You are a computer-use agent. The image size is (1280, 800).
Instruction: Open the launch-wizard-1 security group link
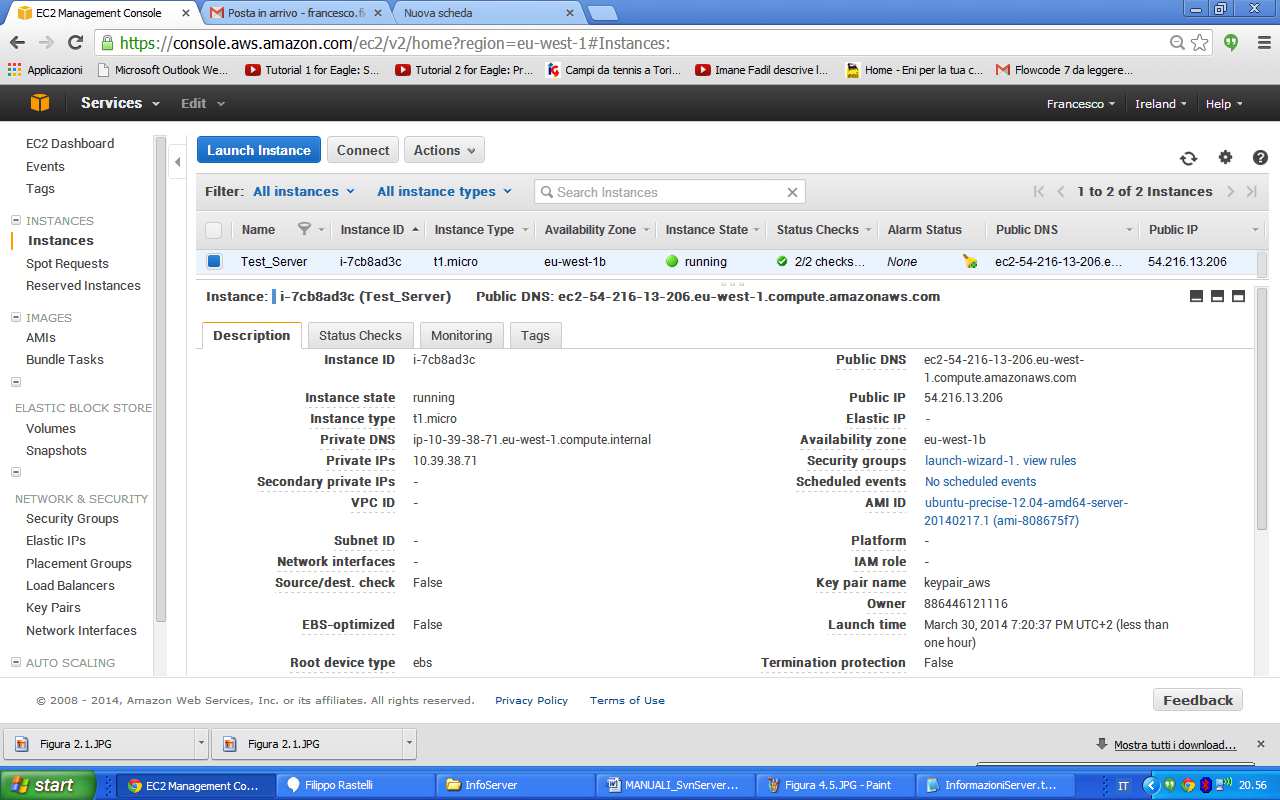[x=970, y=461]
